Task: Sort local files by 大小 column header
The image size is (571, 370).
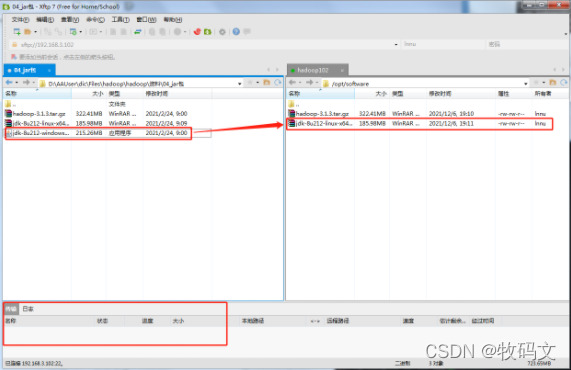Action: pyautogui.click(x=88, y=94)
